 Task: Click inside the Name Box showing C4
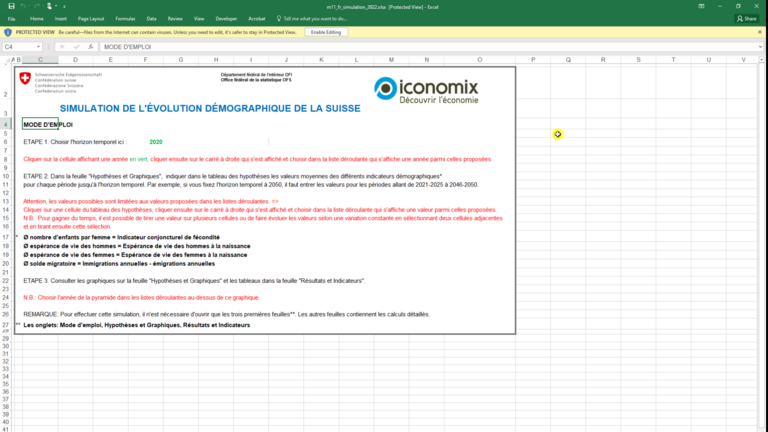tap(19, 47)
